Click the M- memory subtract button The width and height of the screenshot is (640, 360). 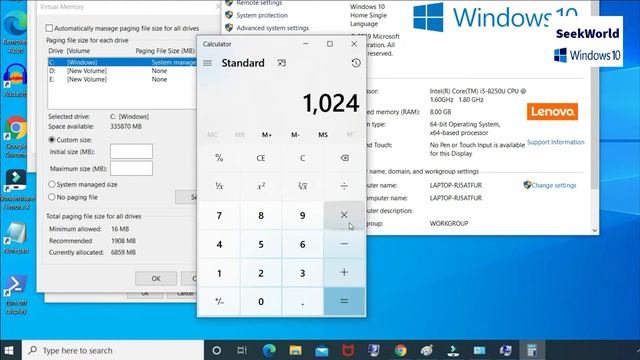coord(295,135)
